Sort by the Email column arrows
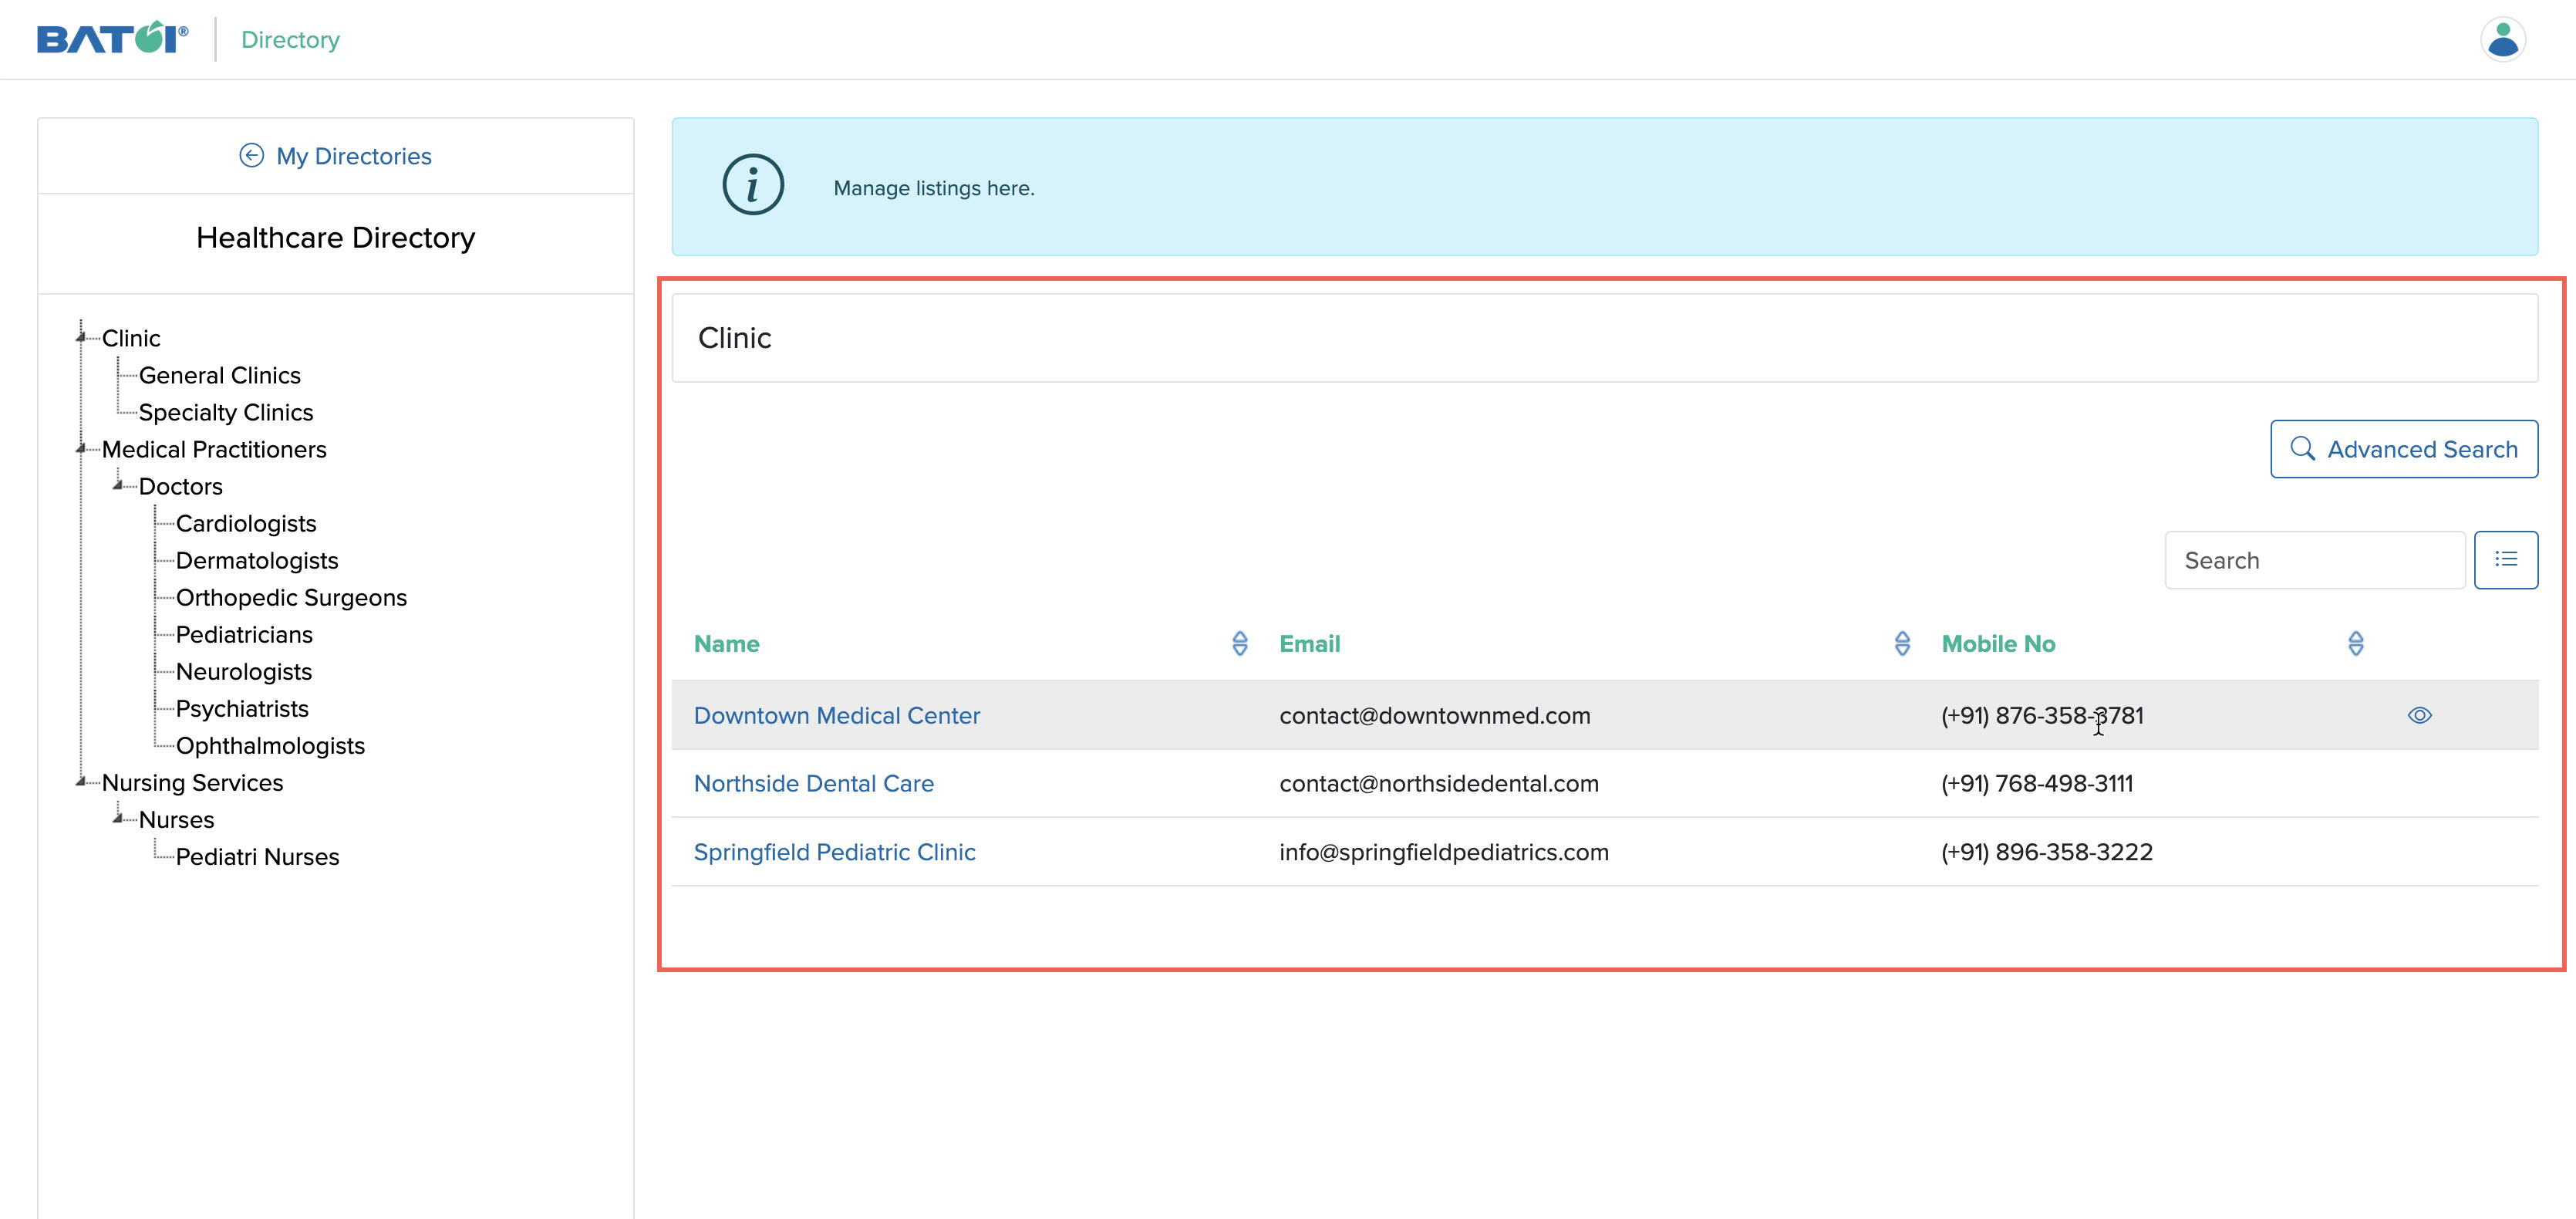Image resolution: width=2576 pixels, height=1219 pixels. click(x=1902, y=643)
